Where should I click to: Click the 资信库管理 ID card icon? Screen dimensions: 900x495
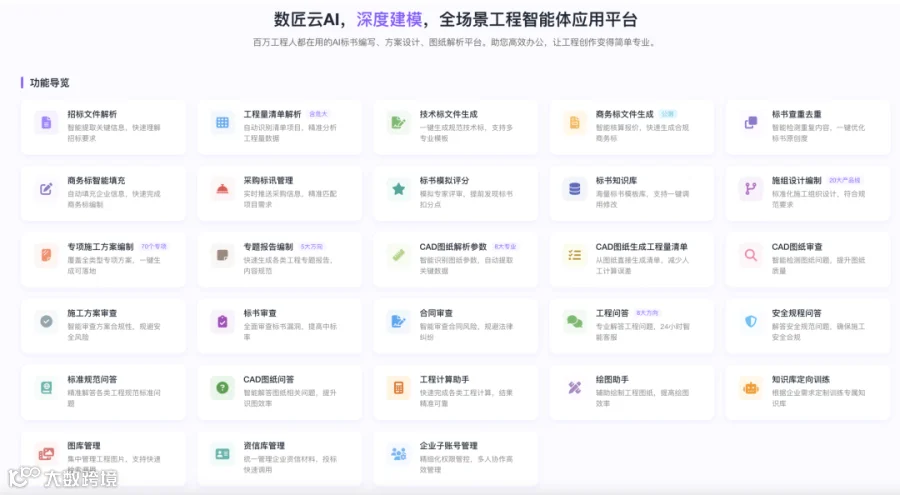point(222,454)
